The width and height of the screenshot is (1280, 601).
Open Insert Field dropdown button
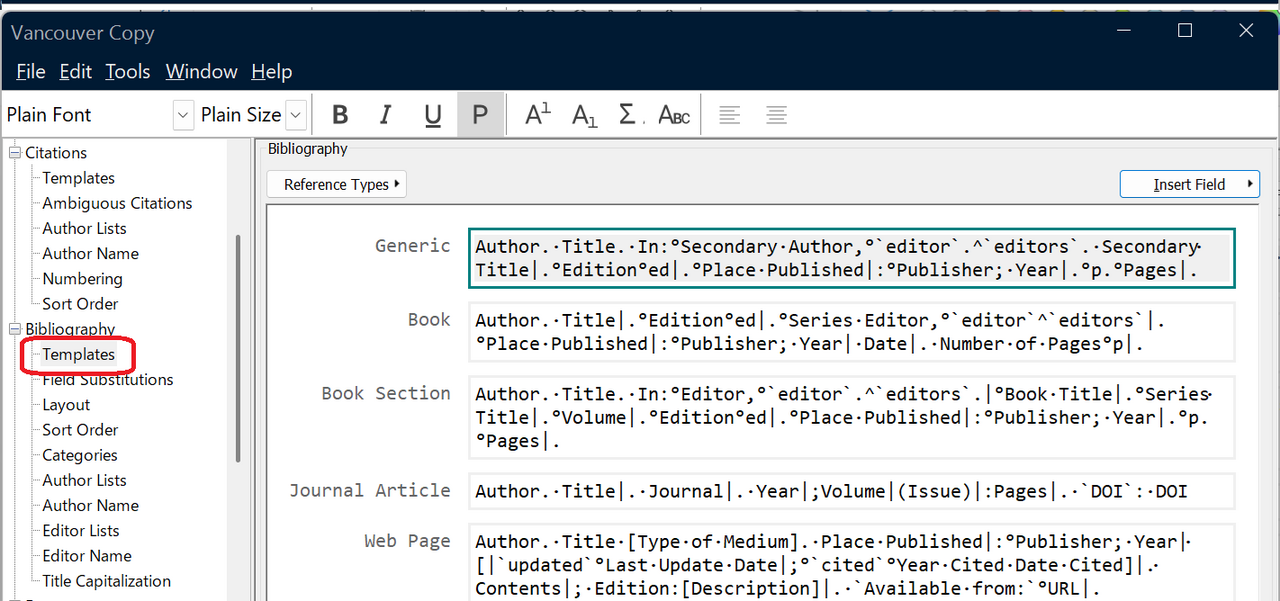[1190, 184]
